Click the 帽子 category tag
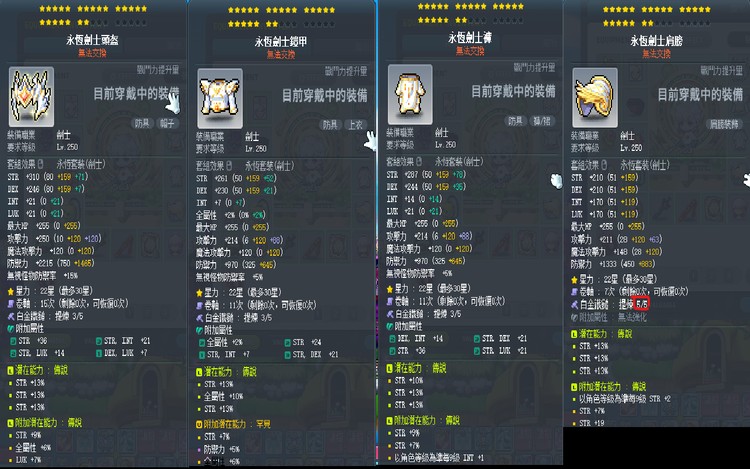This screenshot has width=750, height=469. (167, 123)
